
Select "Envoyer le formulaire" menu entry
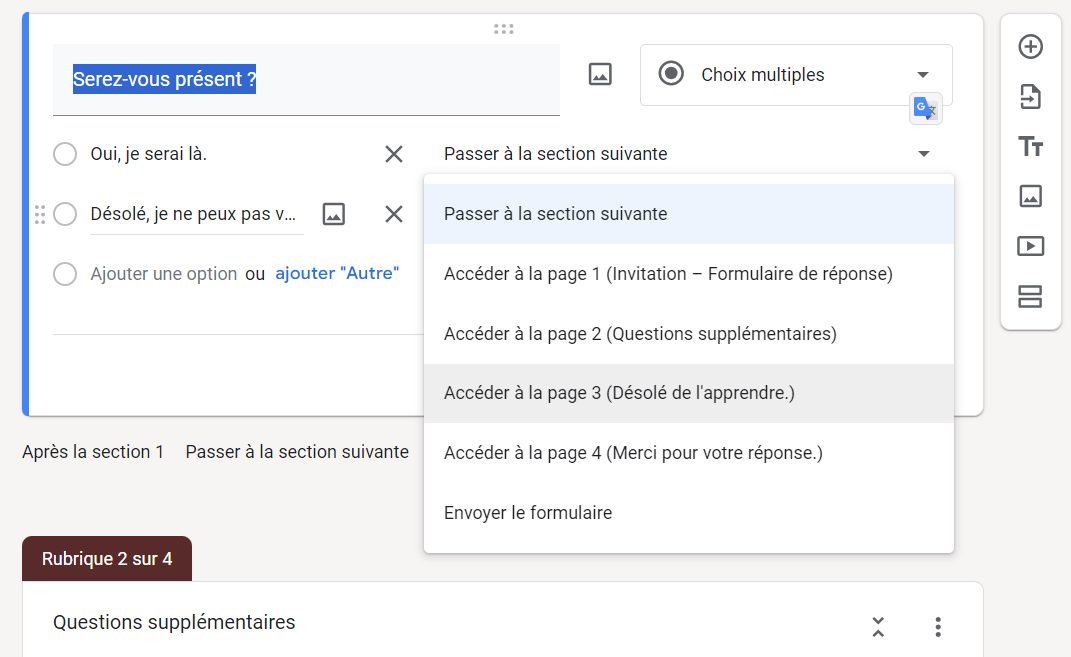pos(528,513)
